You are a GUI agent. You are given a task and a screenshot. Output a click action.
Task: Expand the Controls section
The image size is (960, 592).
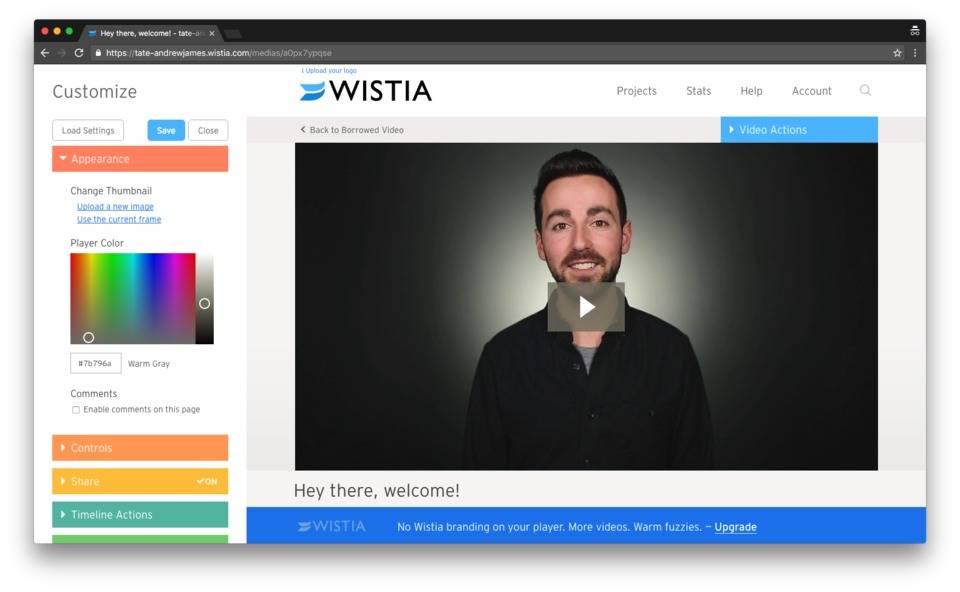pyautogui.click(x=140, y=448)
